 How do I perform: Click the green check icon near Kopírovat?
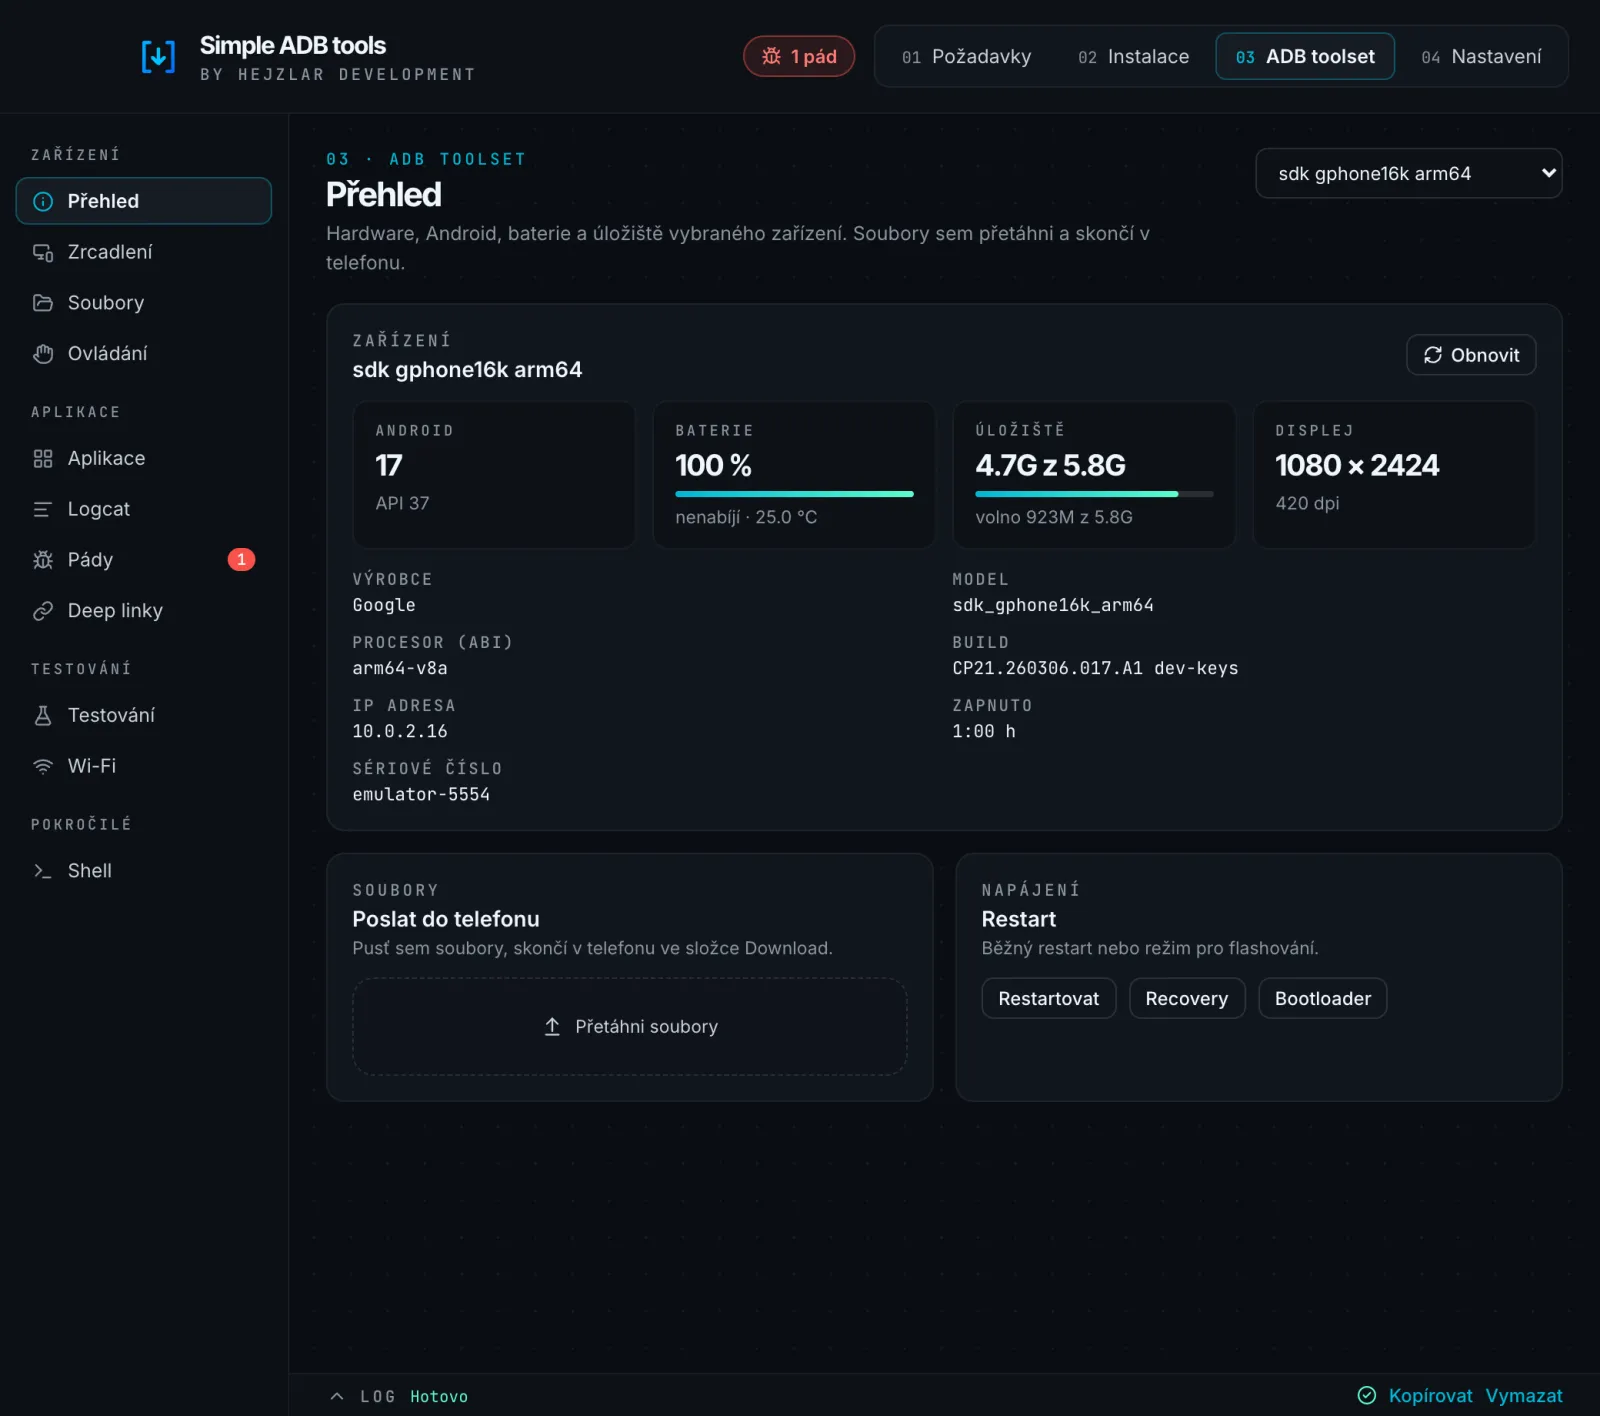[x=1367, y=1395]
